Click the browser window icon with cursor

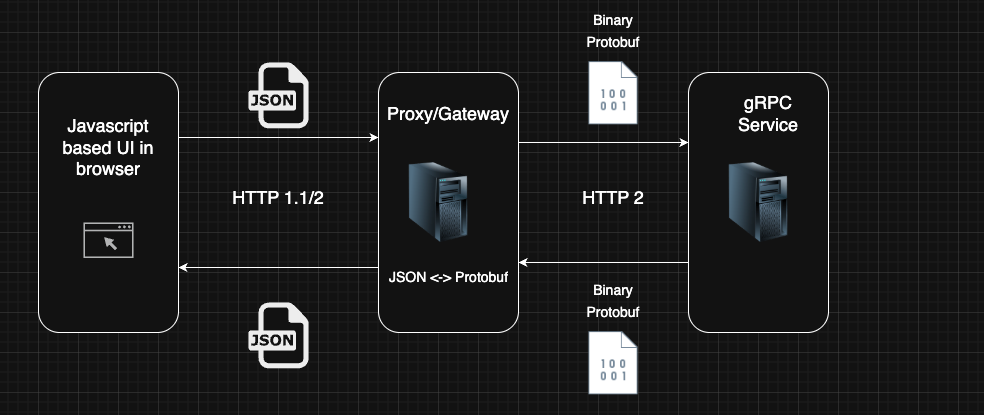click(108, 241)
